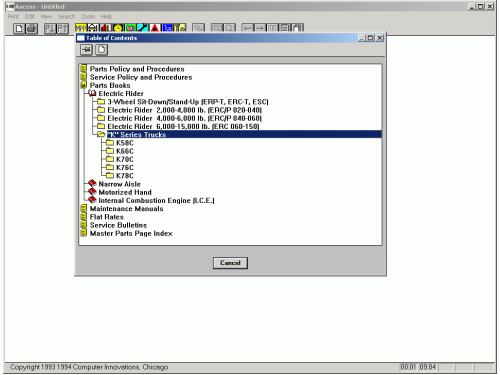This screenshot has height=375, width=500.
Task: Click the wrench icon on cyan background
Action: [143, 28]
